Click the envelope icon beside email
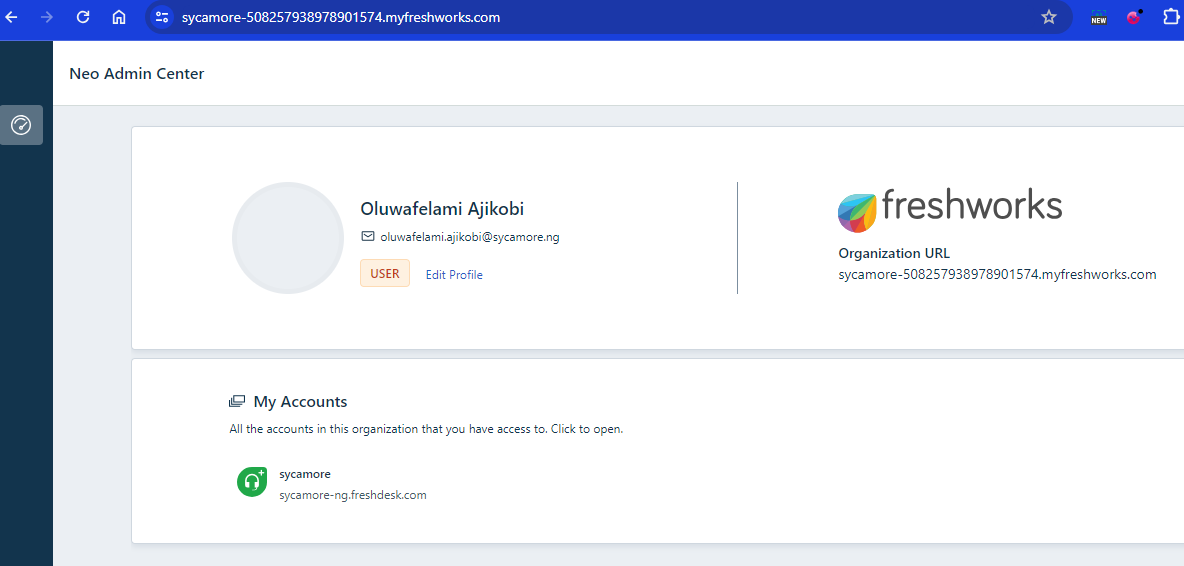 368,236
